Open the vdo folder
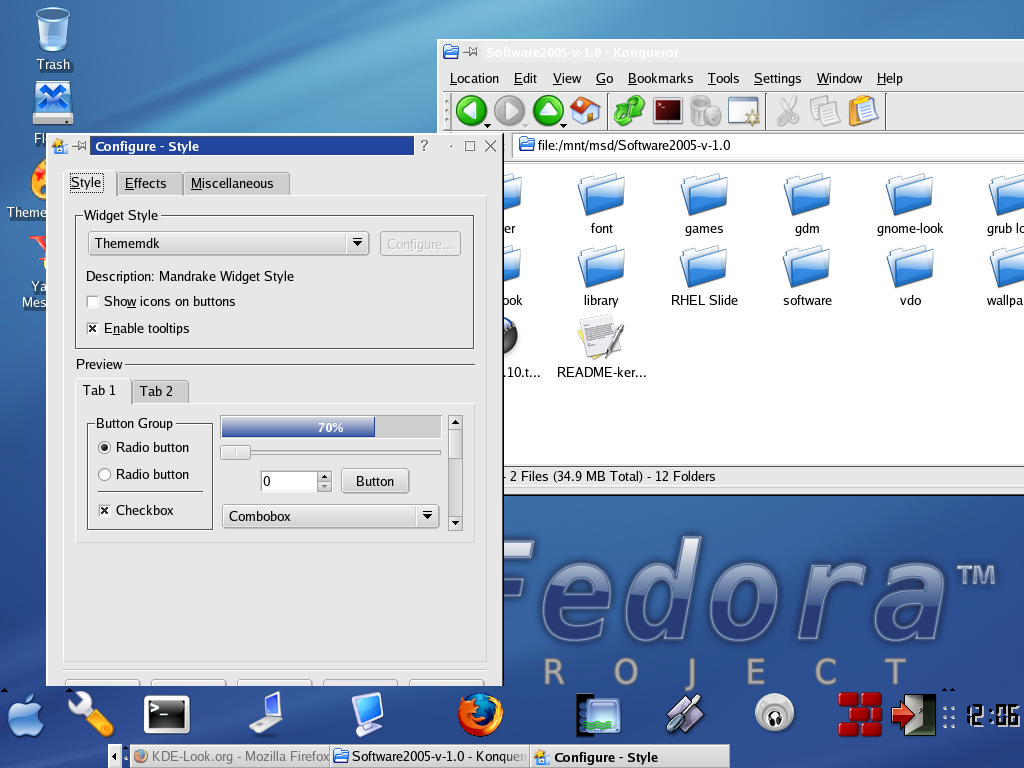 click(x=910, y=276)
